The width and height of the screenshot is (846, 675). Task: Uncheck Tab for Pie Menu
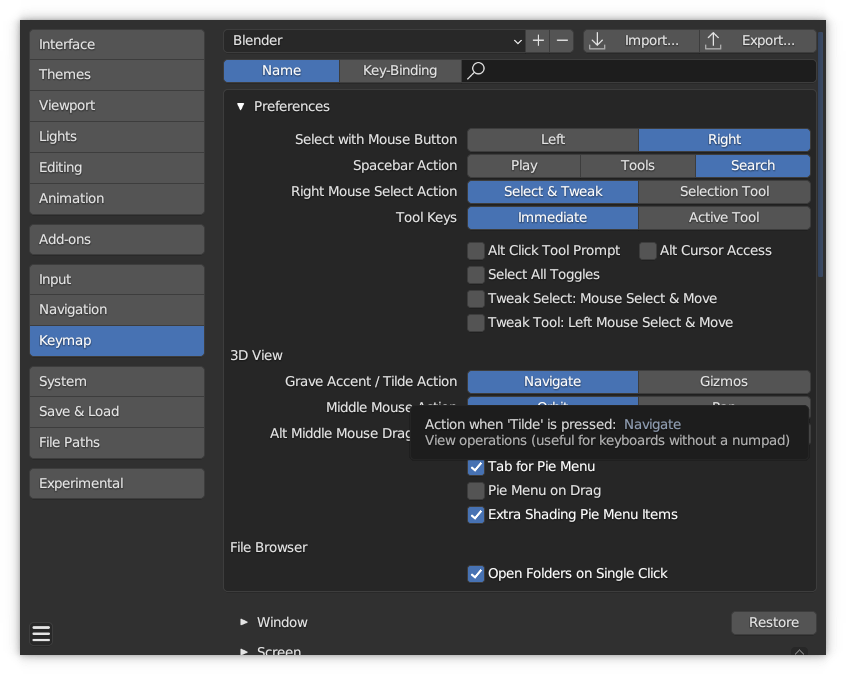(x=476, y=467)
